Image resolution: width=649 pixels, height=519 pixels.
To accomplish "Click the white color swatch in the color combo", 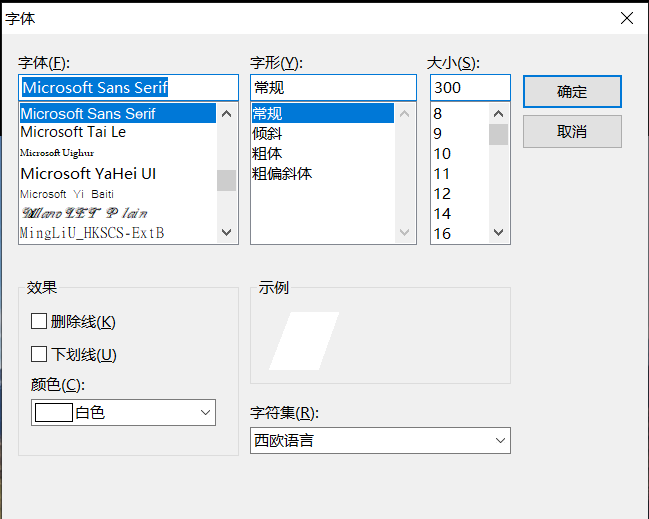I will pyautogui.click(x=54, y=412).
